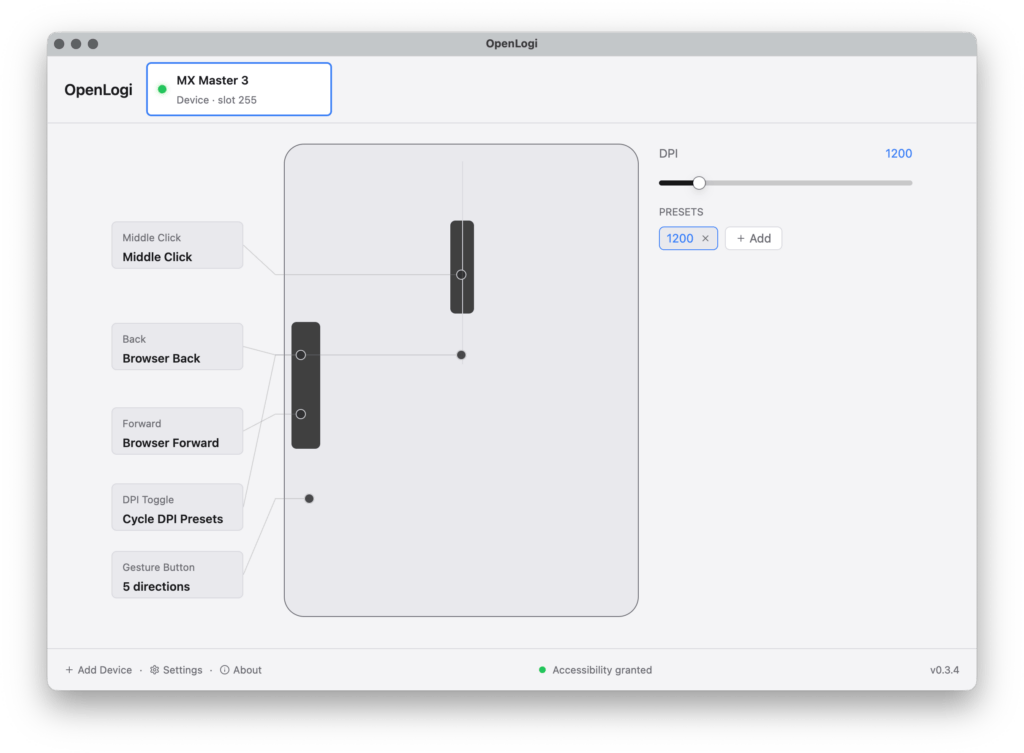Select the DPI toggle dot below scroll wheel
This screenshot has width=1024, height=753.
coord(461,355)
